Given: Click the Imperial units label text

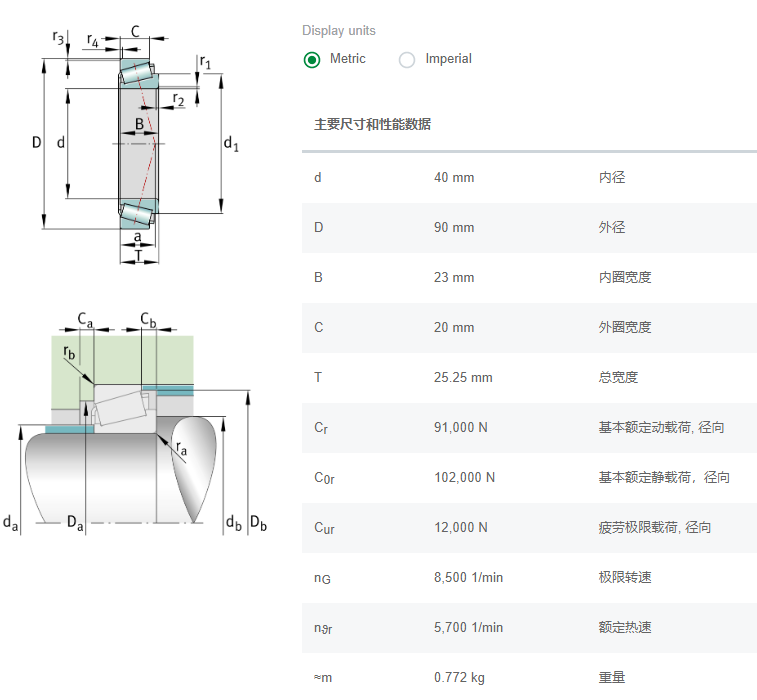Looking at the screenshot, I should (x=448, y=59).
